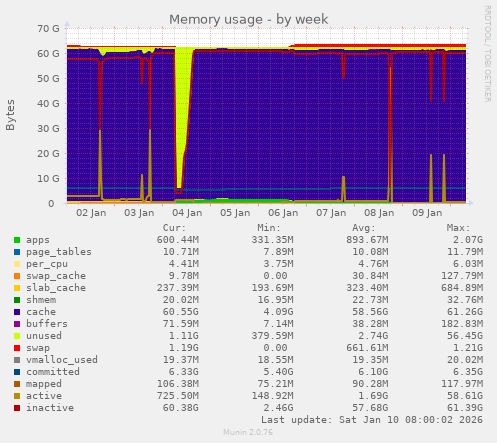Click the 'shmem' legend label
The height and width of the screenshot is (443, 497).
[41, 300]
